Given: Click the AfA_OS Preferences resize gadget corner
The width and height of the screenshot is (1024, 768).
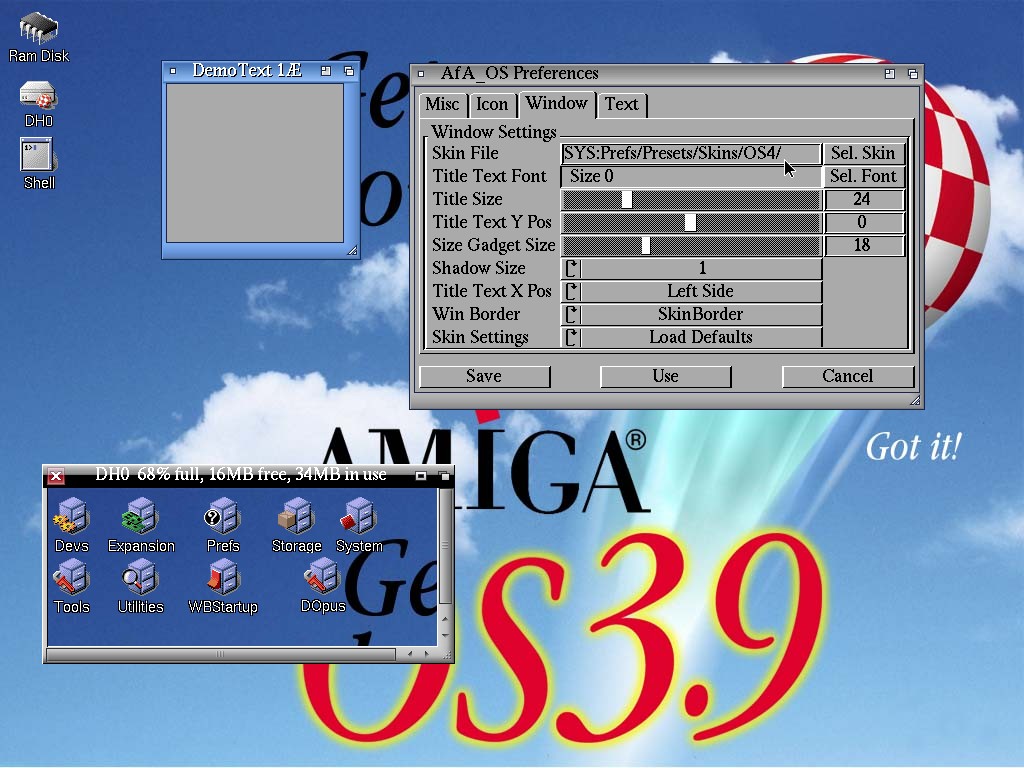Looking at the screenshot, I should tap(915, 400).
